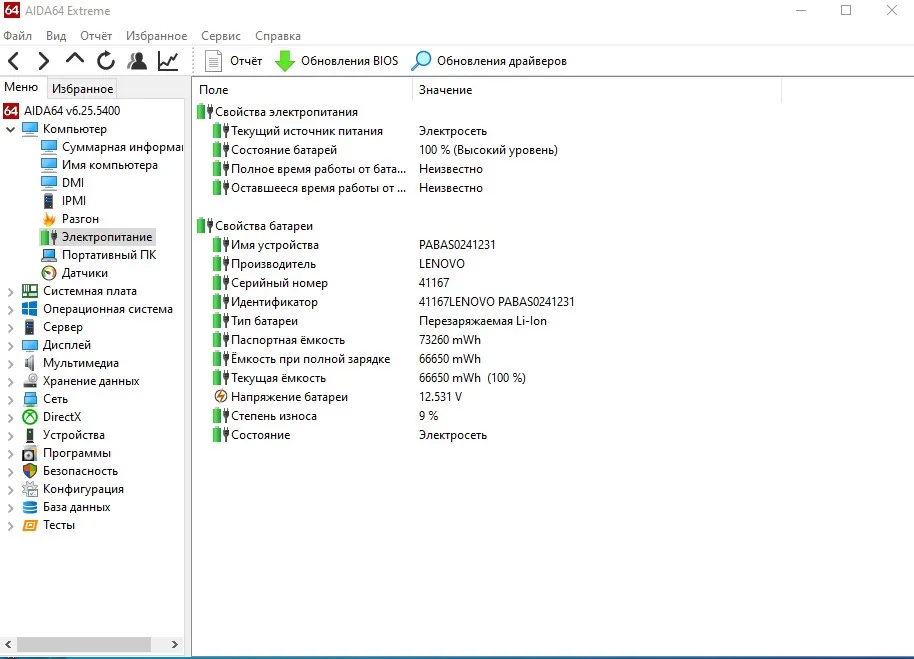Screen dimensions: 914x659
Task: Expand the Операционная система branch arrow
Action: point(10,309)
